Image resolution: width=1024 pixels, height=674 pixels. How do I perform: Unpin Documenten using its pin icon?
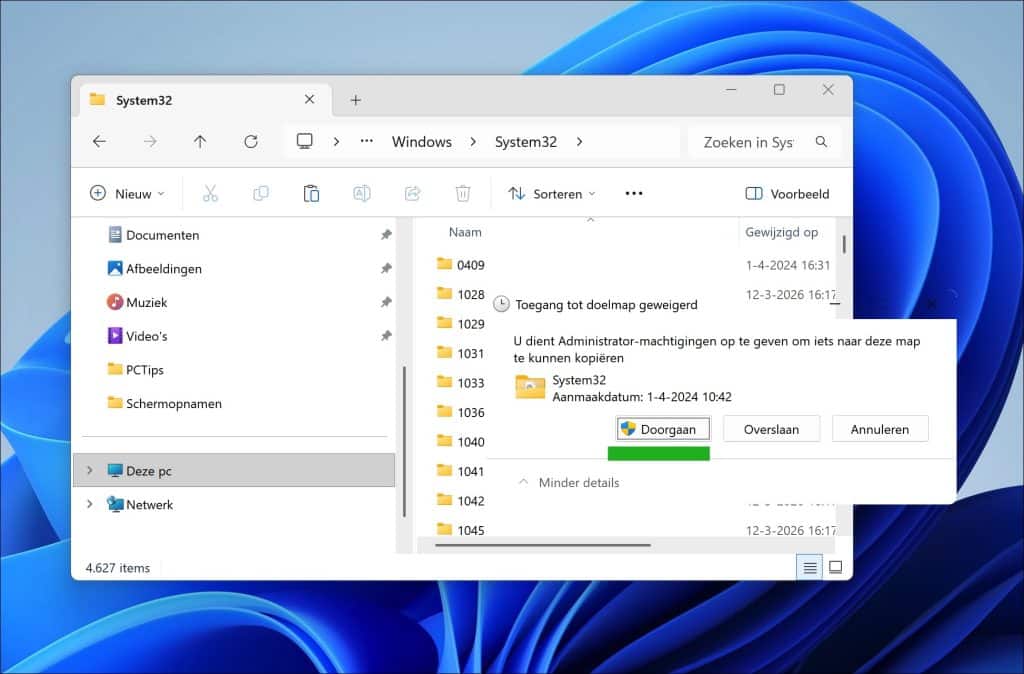[386, 234]
